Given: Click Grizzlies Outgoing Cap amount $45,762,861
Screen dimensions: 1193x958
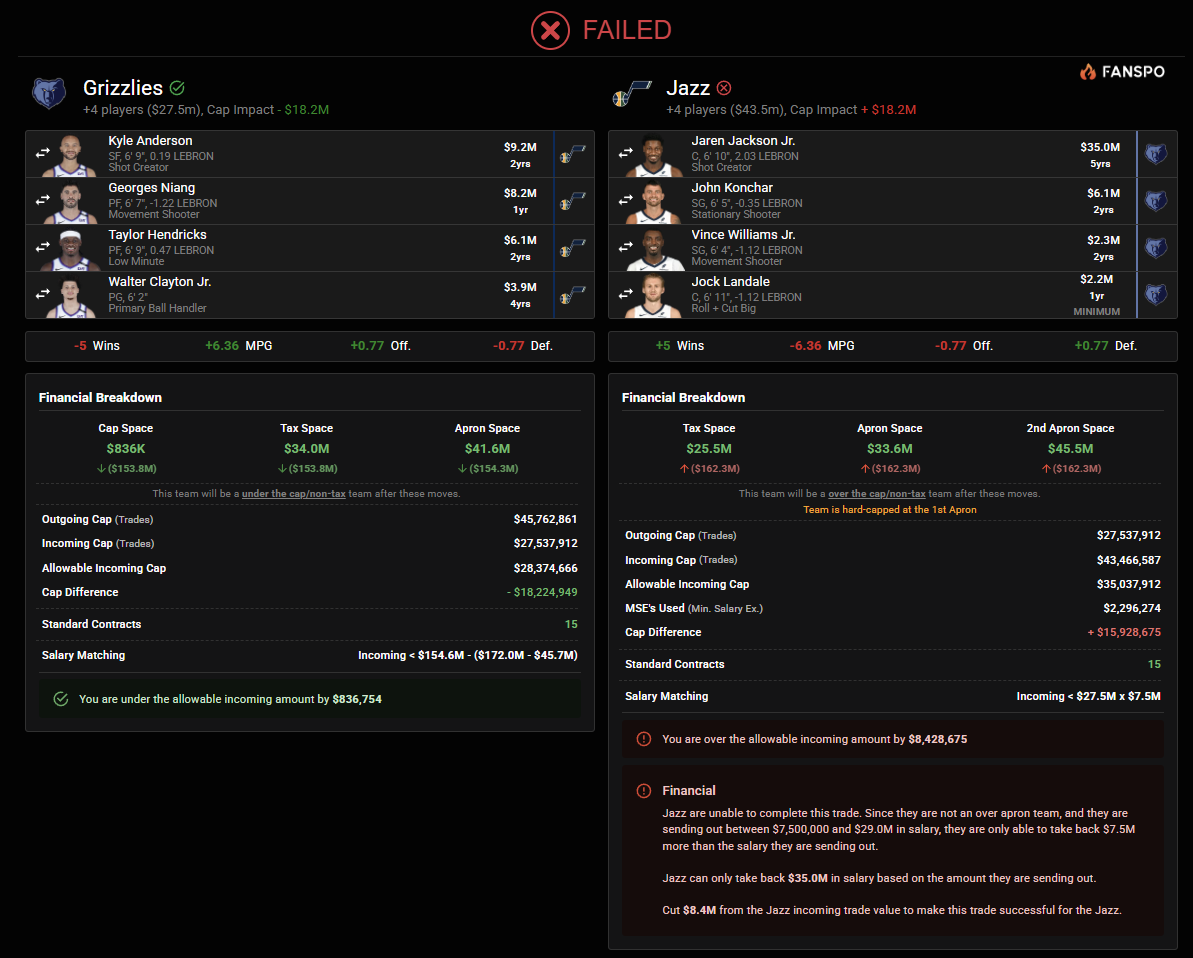Looking at the screenshot, I should coord(545,520).
